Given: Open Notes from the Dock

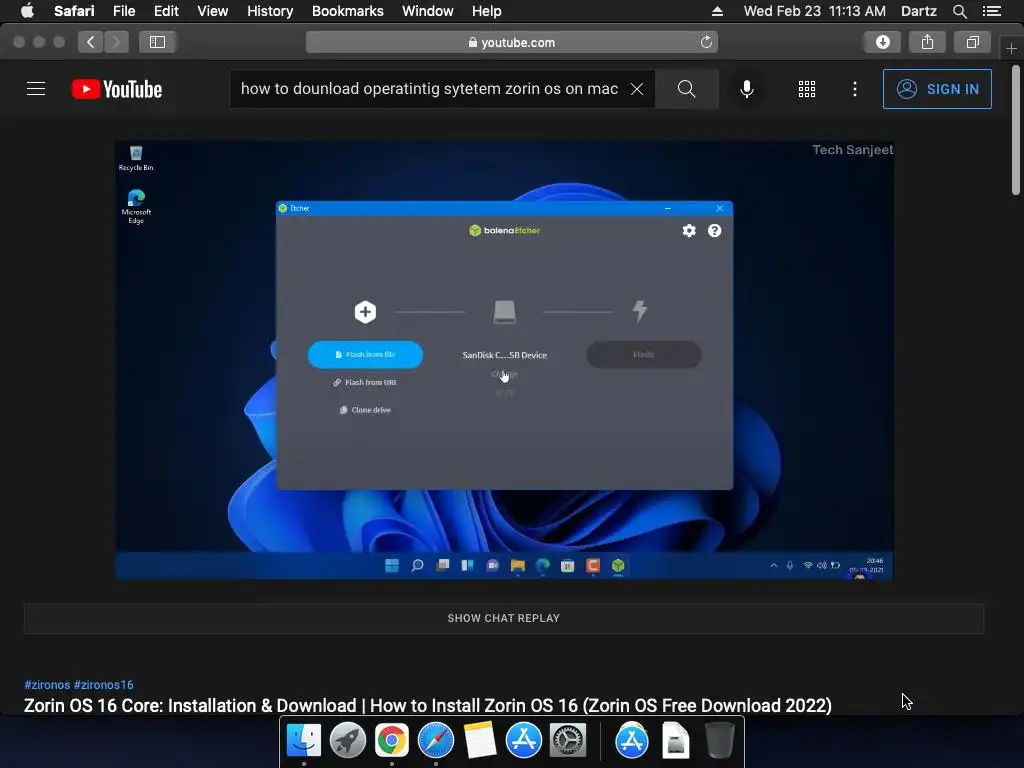Looking at the screenshot, I should point(479,741).
